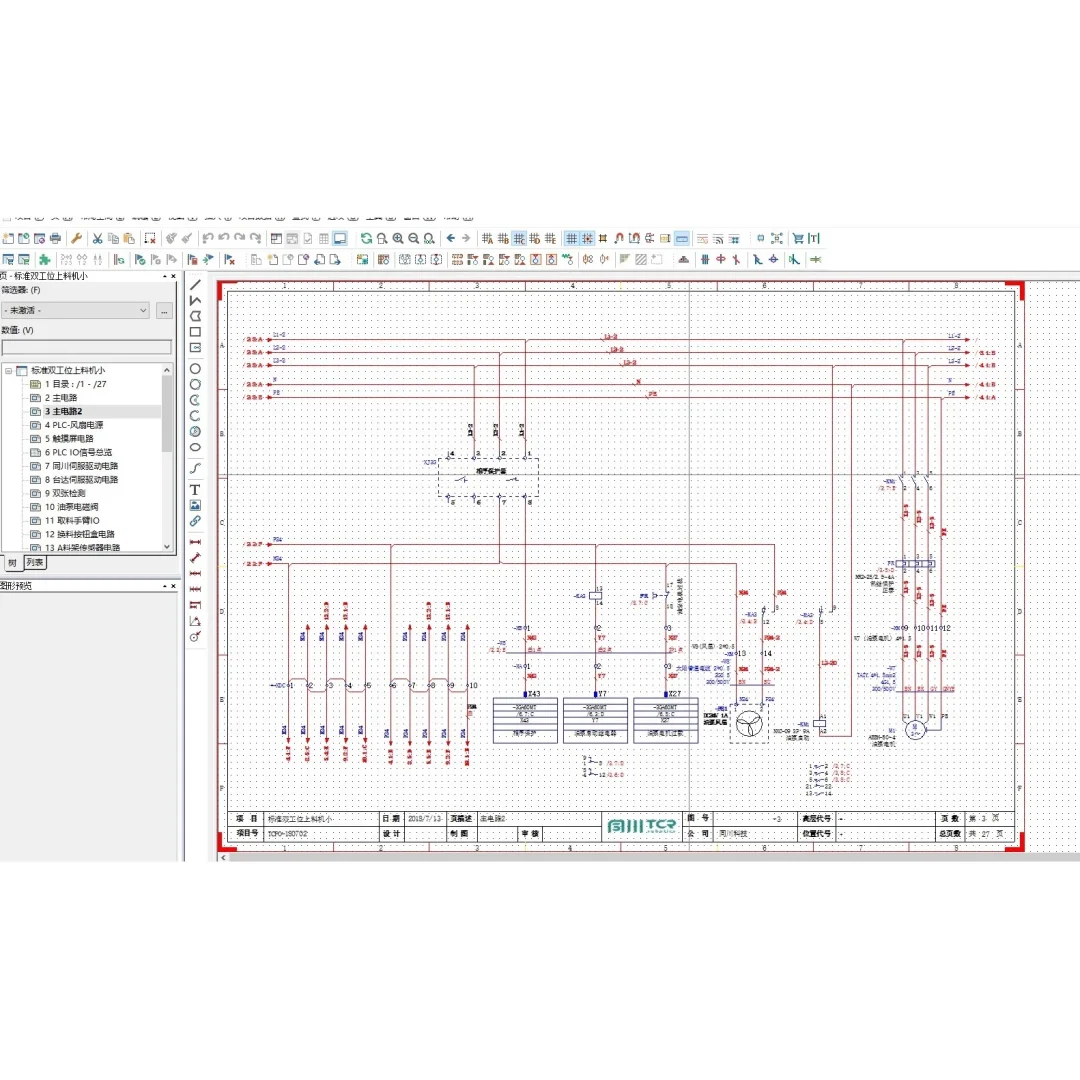Select the angular dimension tool
The width and height of the screenshot is (1080, 1080).
[196, 621]
